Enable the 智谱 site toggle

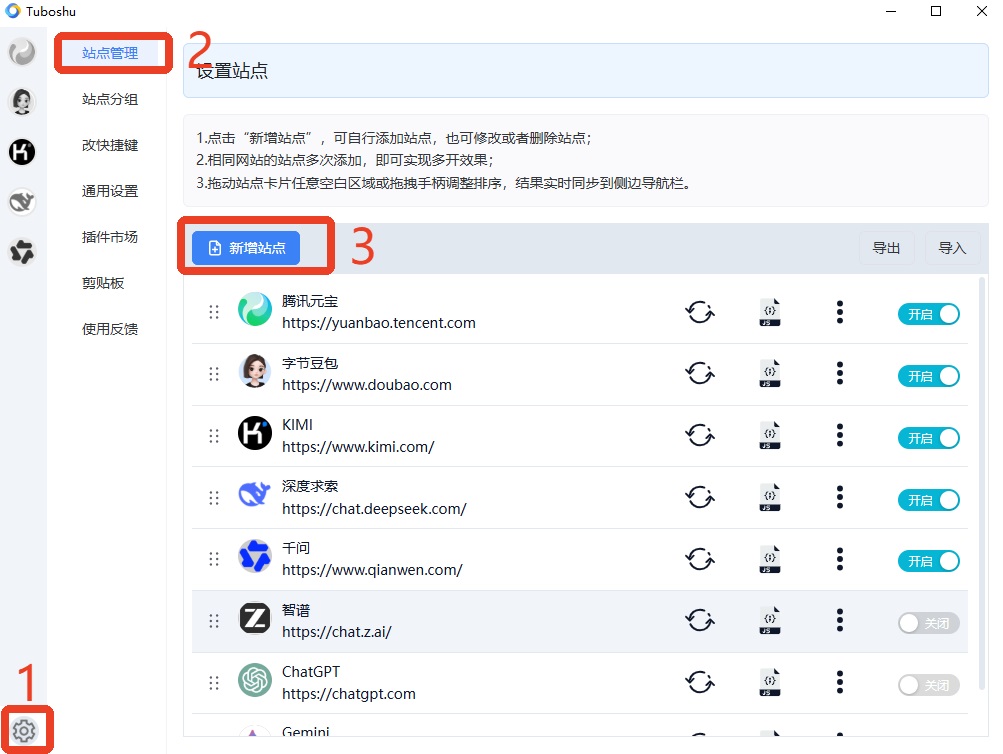[x=929, y=623]
